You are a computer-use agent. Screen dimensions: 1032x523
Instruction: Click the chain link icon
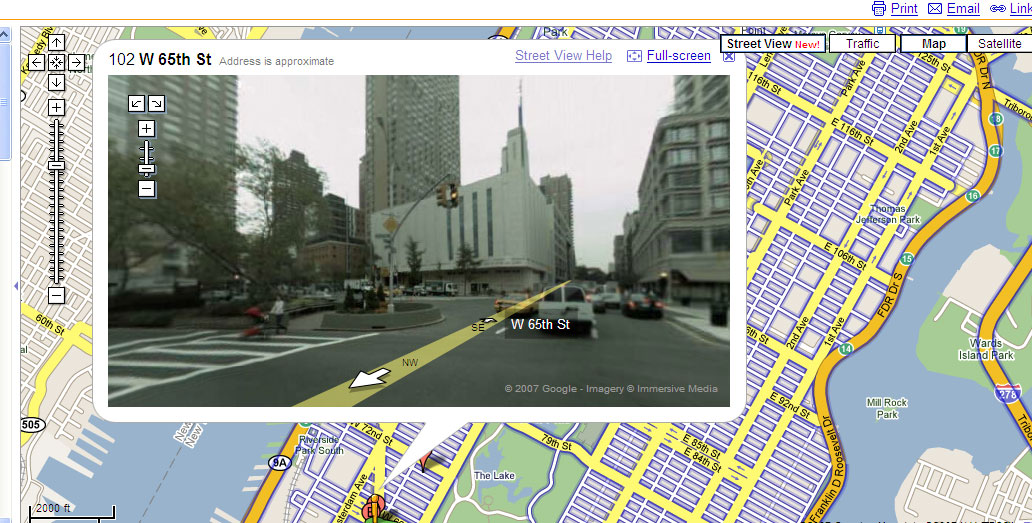click(x=998, y=9)
